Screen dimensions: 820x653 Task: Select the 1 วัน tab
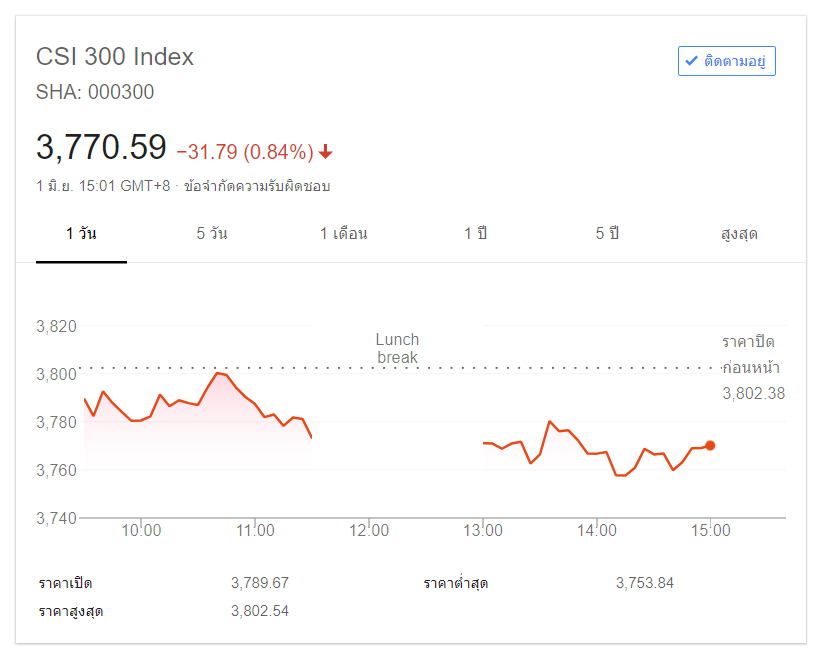point(81,234)
